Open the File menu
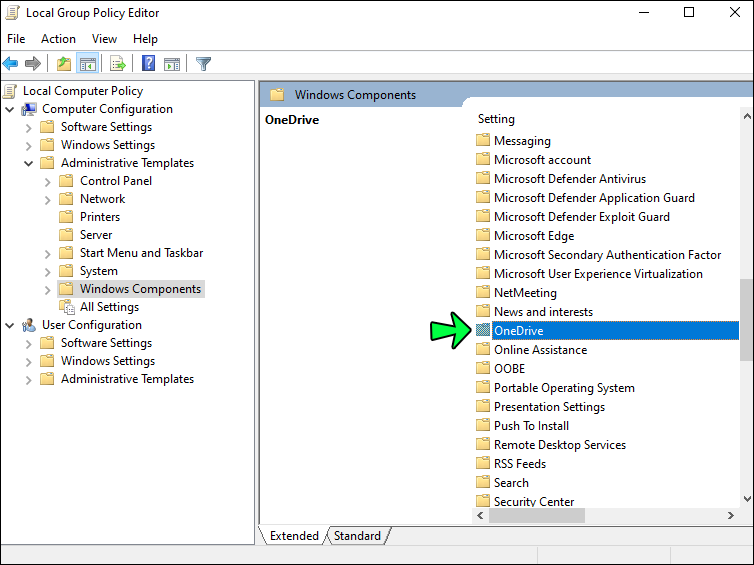754x565 pixels. (x=16, y=39)
